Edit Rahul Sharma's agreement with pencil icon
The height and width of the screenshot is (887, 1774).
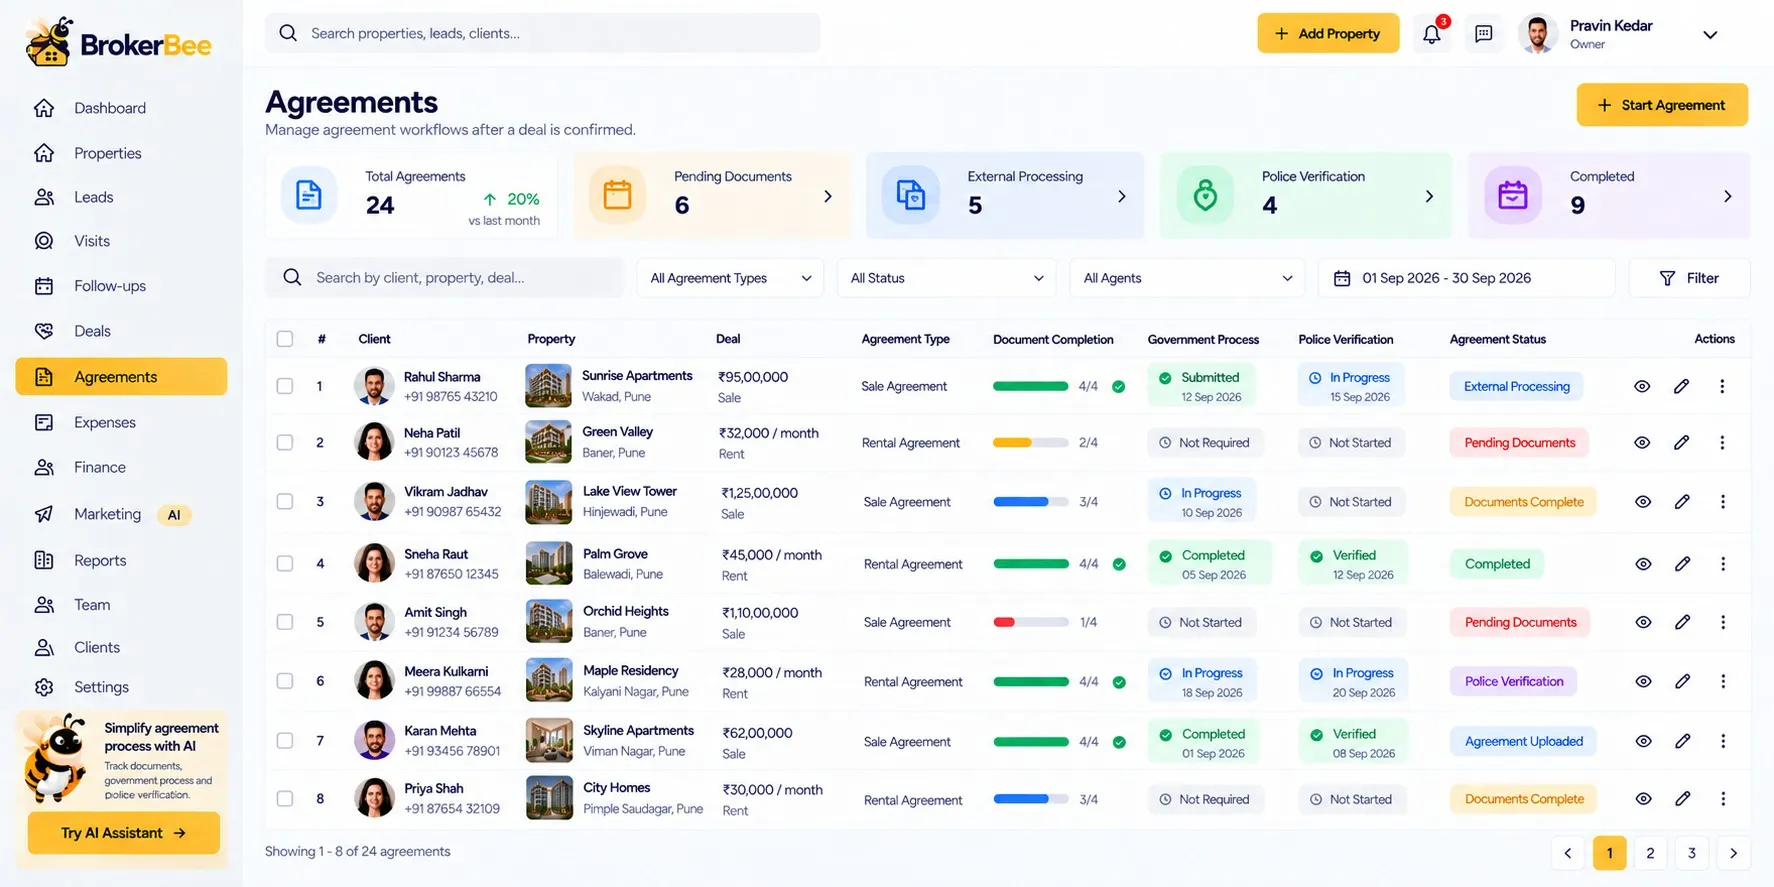pos(1682,386)
